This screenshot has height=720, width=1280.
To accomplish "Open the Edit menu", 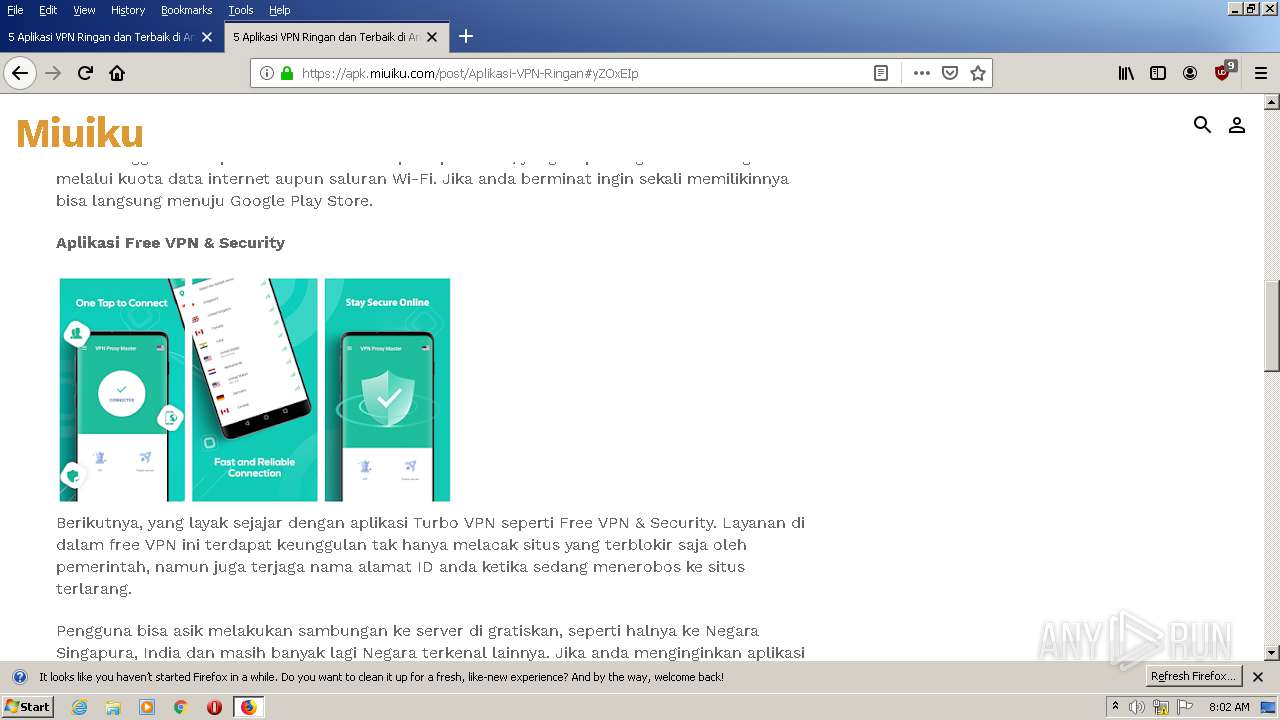I will (x=48, y=10).
